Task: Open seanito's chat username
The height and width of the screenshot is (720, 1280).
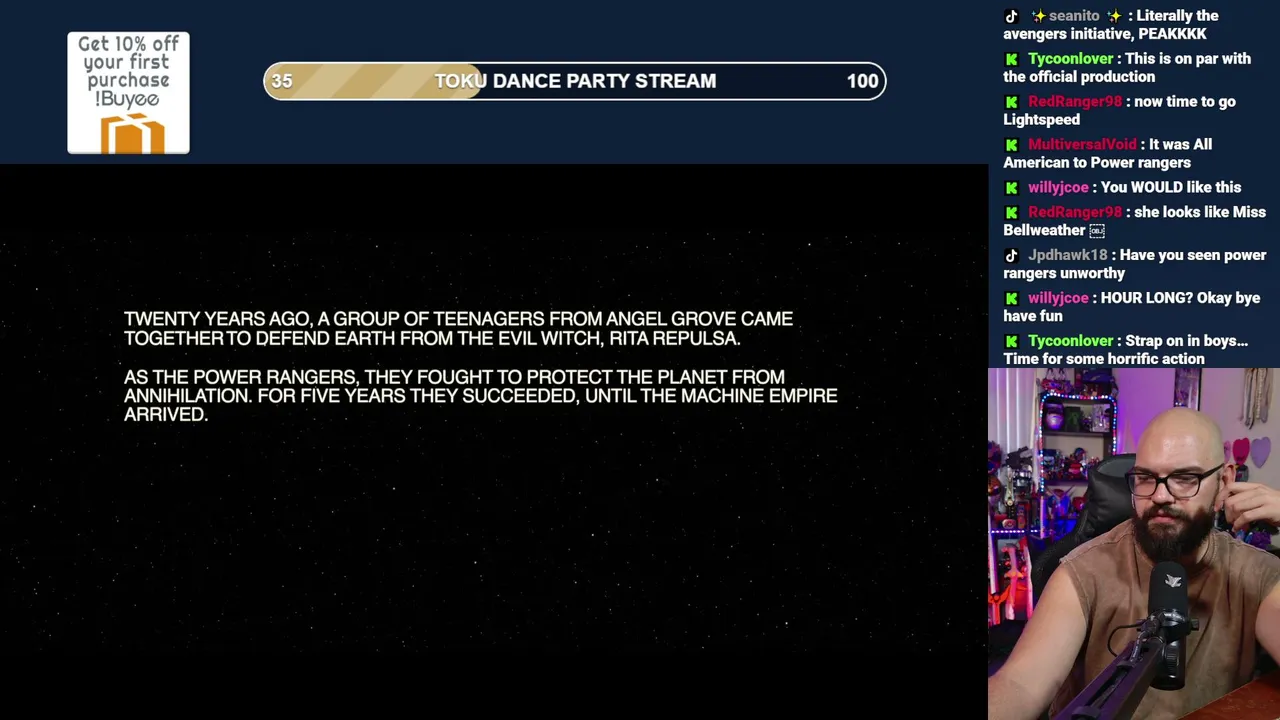Action: click(1076, 16)
